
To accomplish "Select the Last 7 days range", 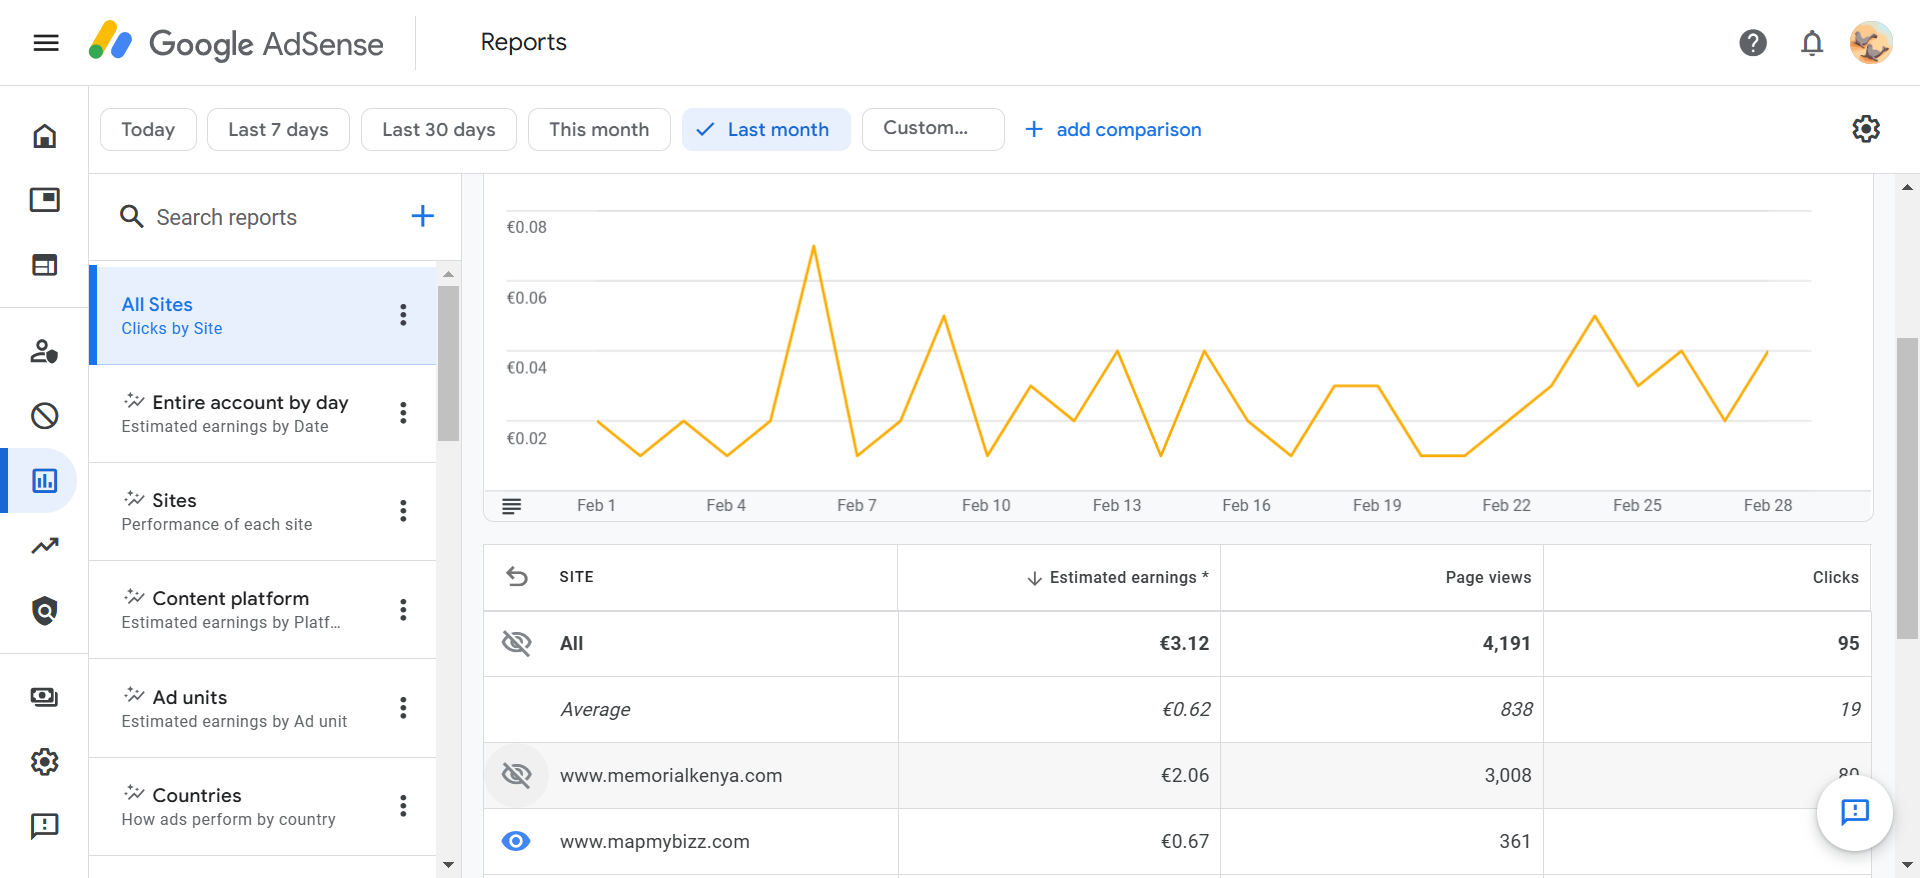I will tap(278, 129).
